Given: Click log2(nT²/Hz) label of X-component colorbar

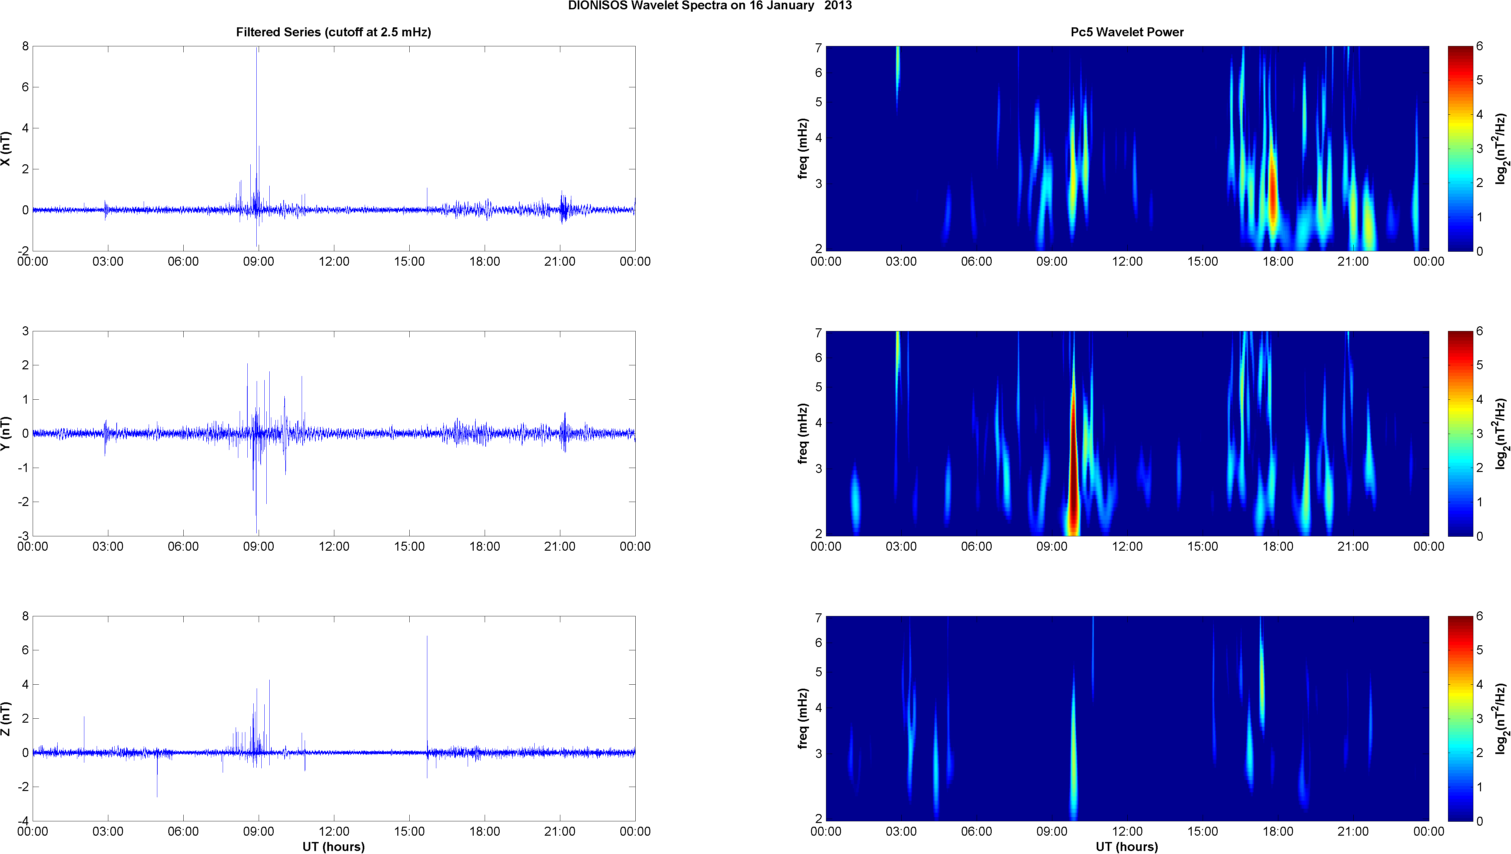Looking at the screenshot, I should click(x=1501, y=148).
